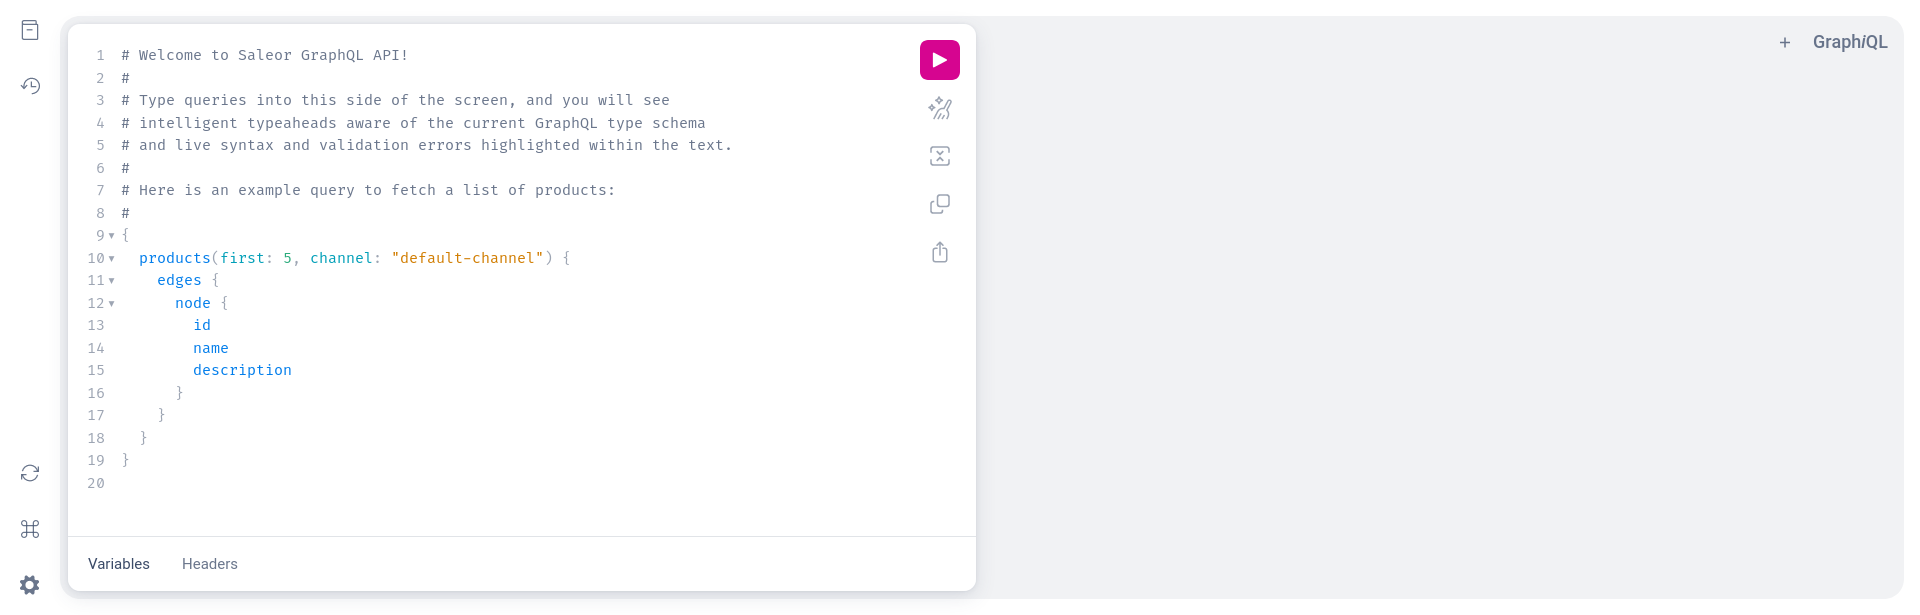Image resolution: width=1920 pixels, height=615 pixels.
Task: Open the keyboard shortcuts dialog
Action: pos(30,529)
